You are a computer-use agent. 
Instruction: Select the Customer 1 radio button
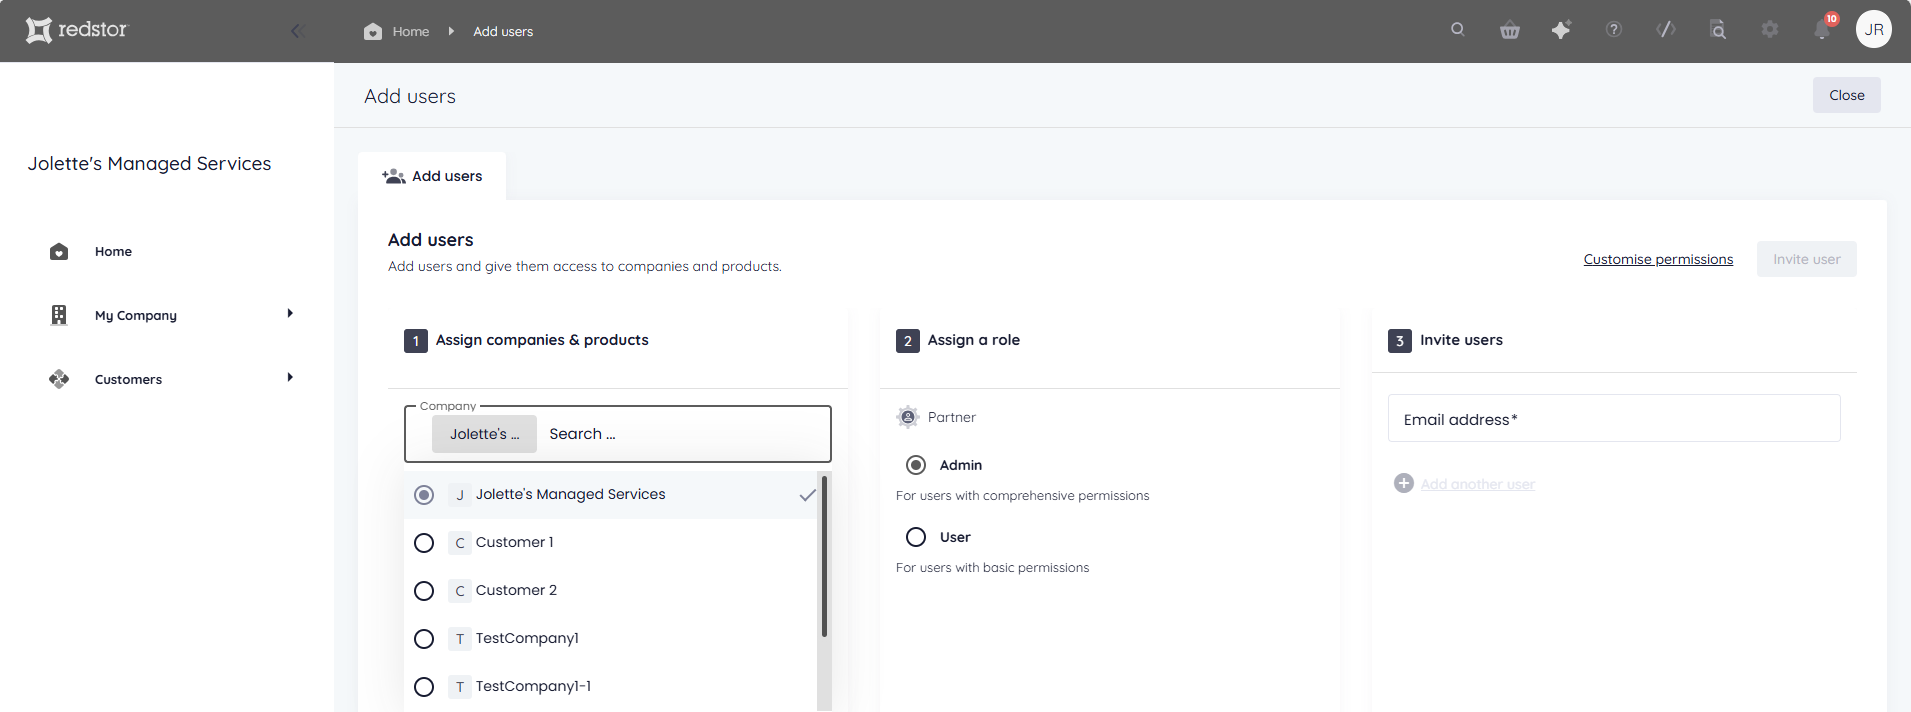click(x=424, y=543)
